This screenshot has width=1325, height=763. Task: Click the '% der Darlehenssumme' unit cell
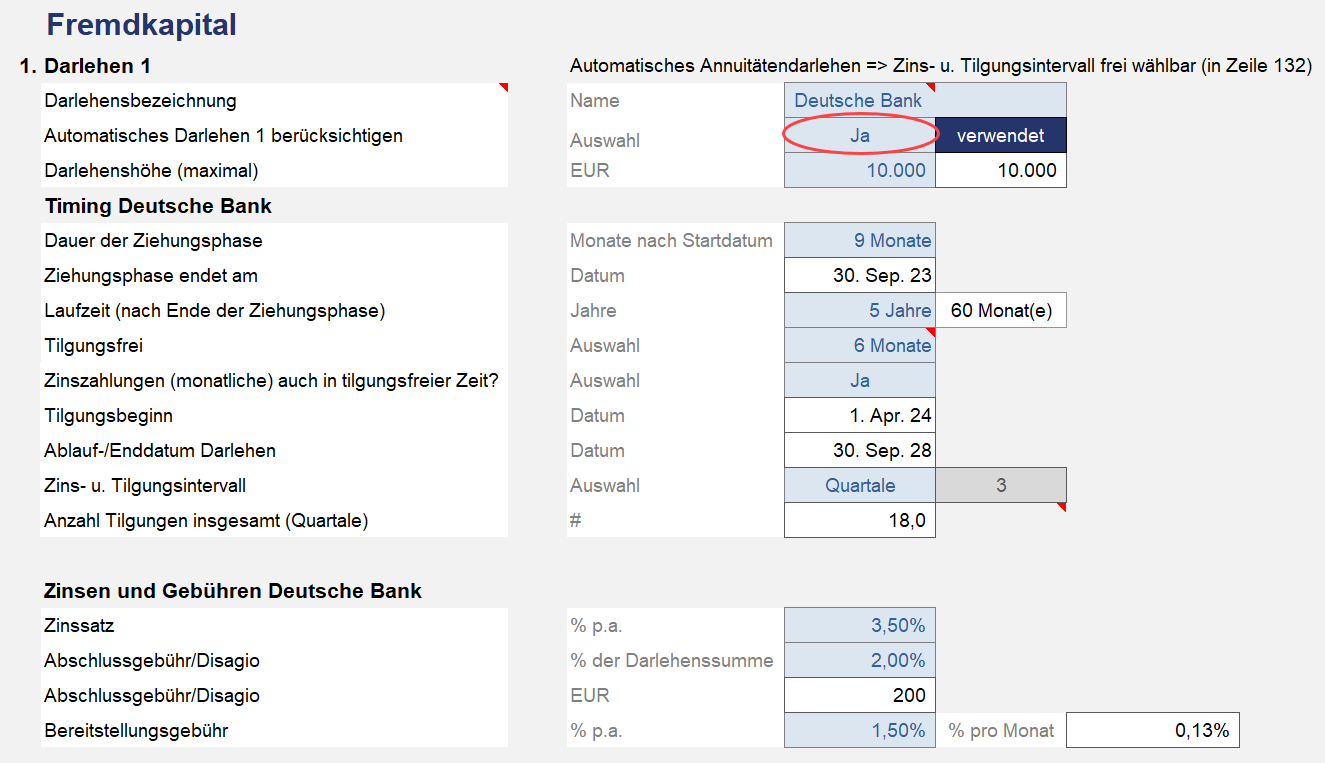tap(675, 660)
